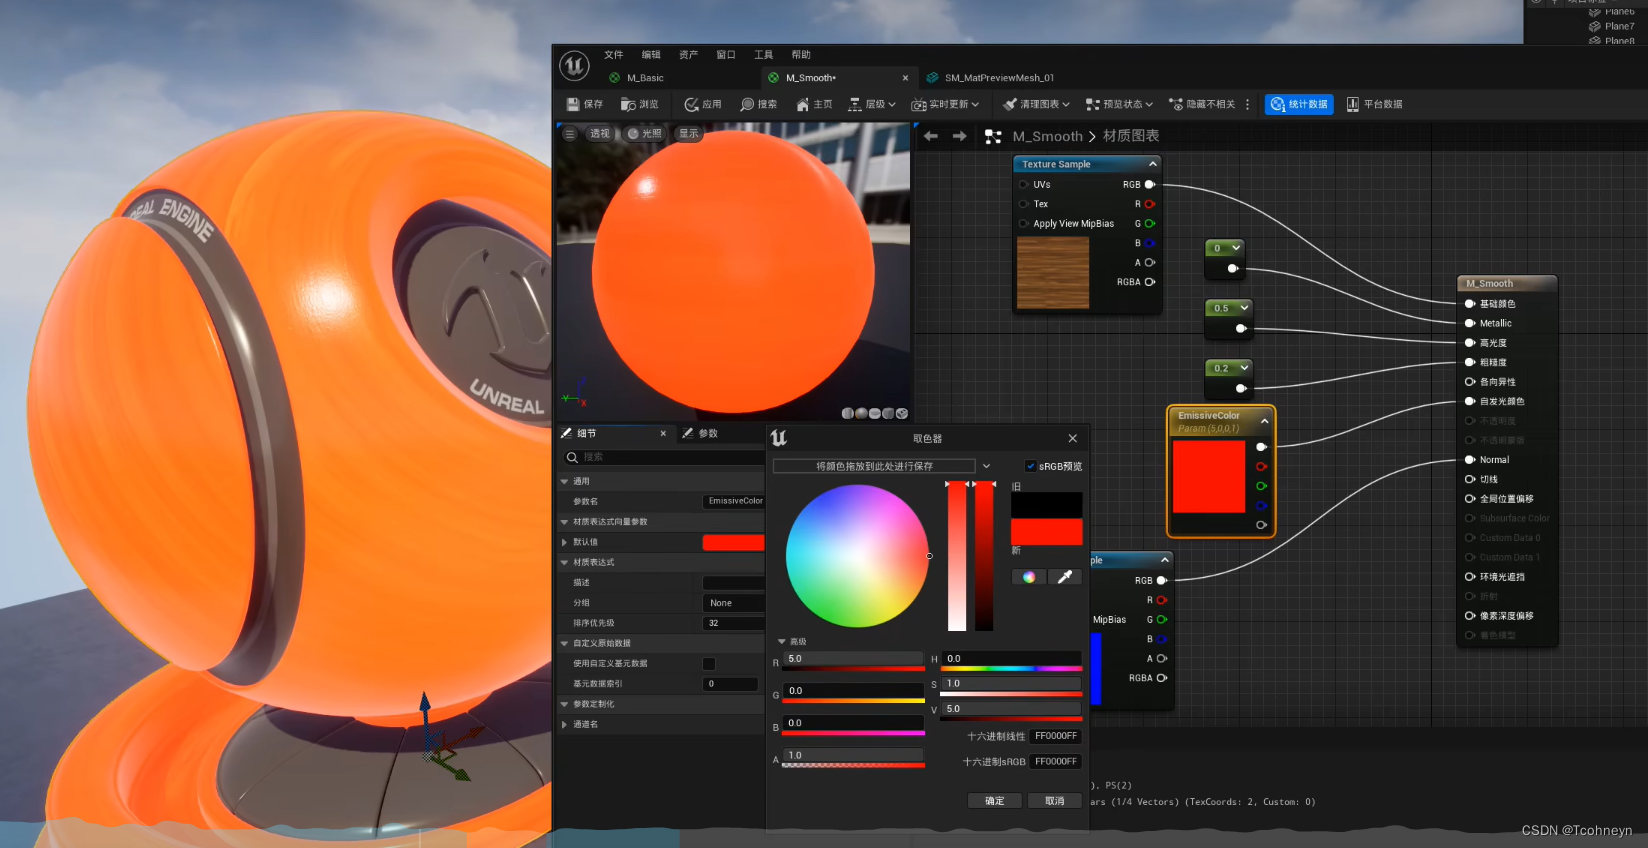Open the saved colors dropdown arrow

click(986, 466)
